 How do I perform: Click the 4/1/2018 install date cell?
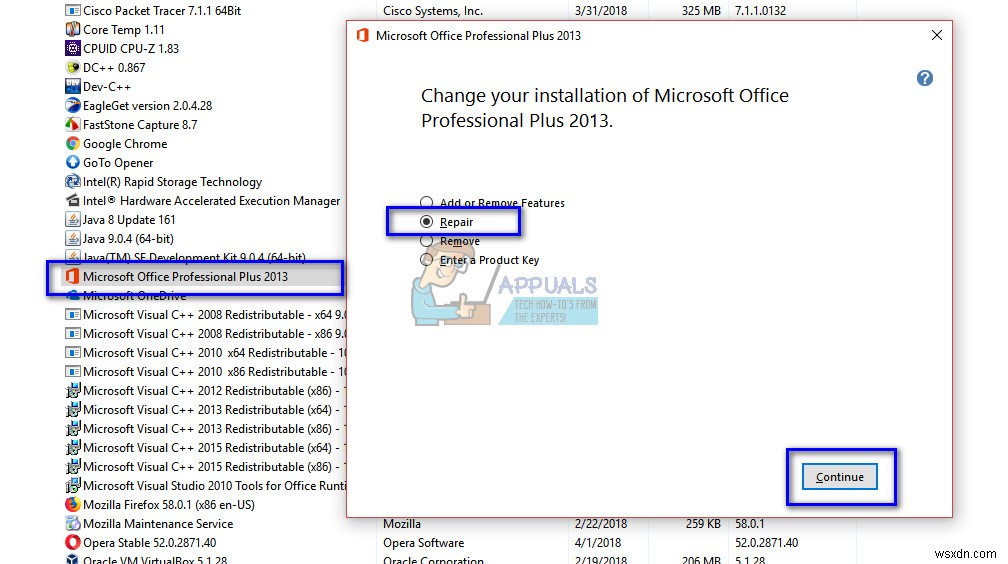pos(598,543)
